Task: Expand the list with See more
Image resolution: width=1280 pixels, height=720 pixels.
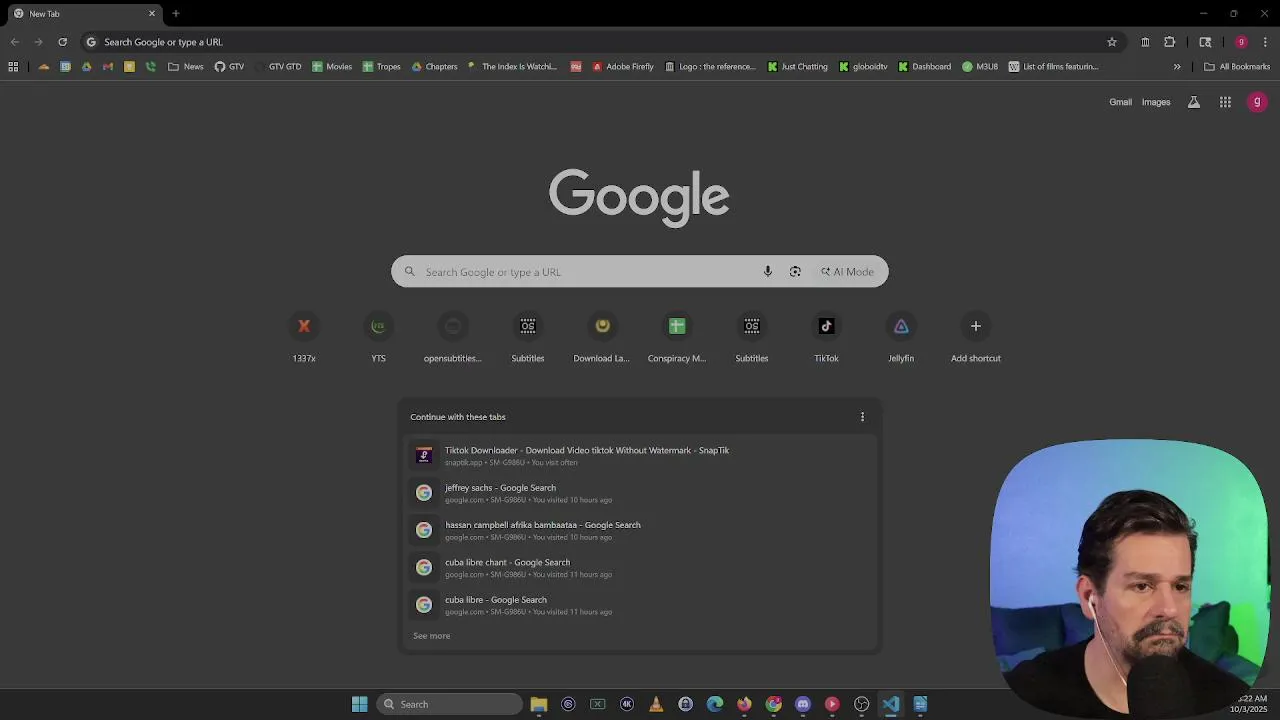Action: (x=432, y=636)
